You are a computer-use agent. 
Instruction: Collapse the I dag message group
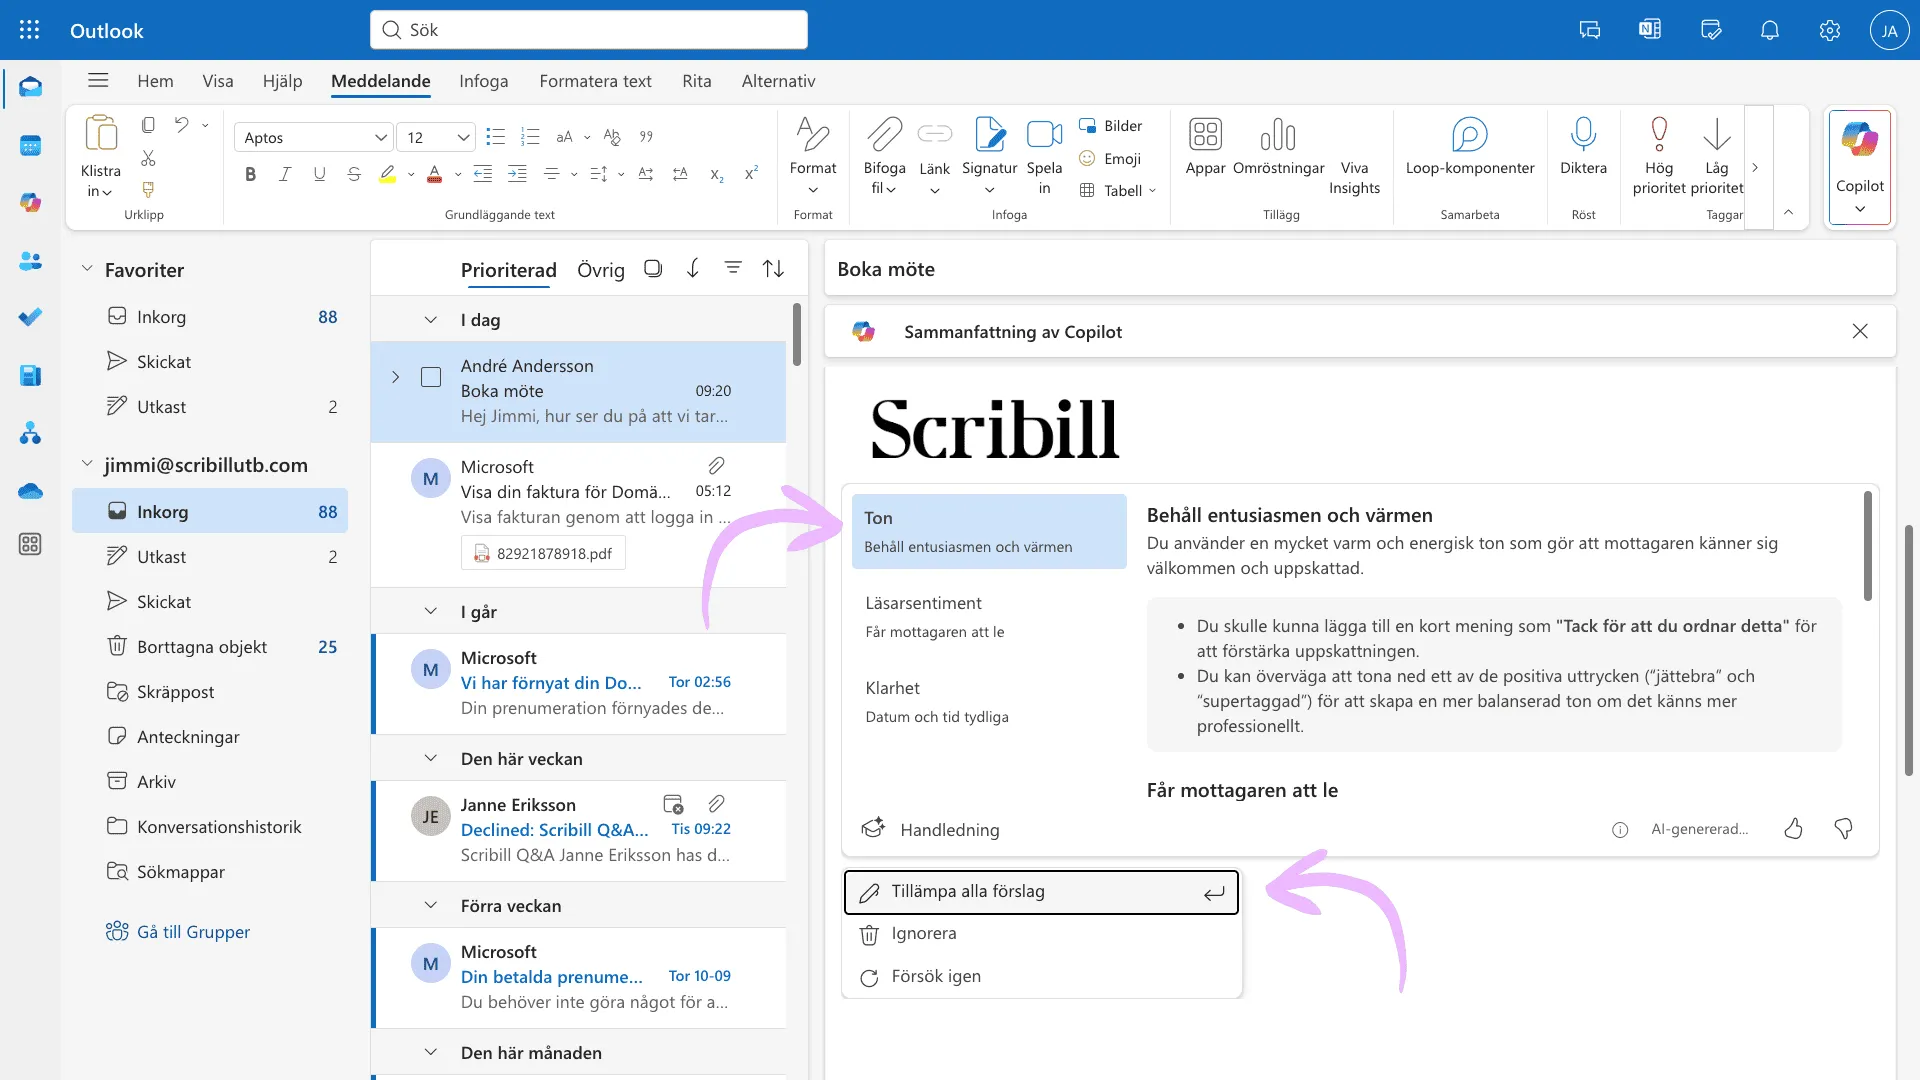coord(430,320)
